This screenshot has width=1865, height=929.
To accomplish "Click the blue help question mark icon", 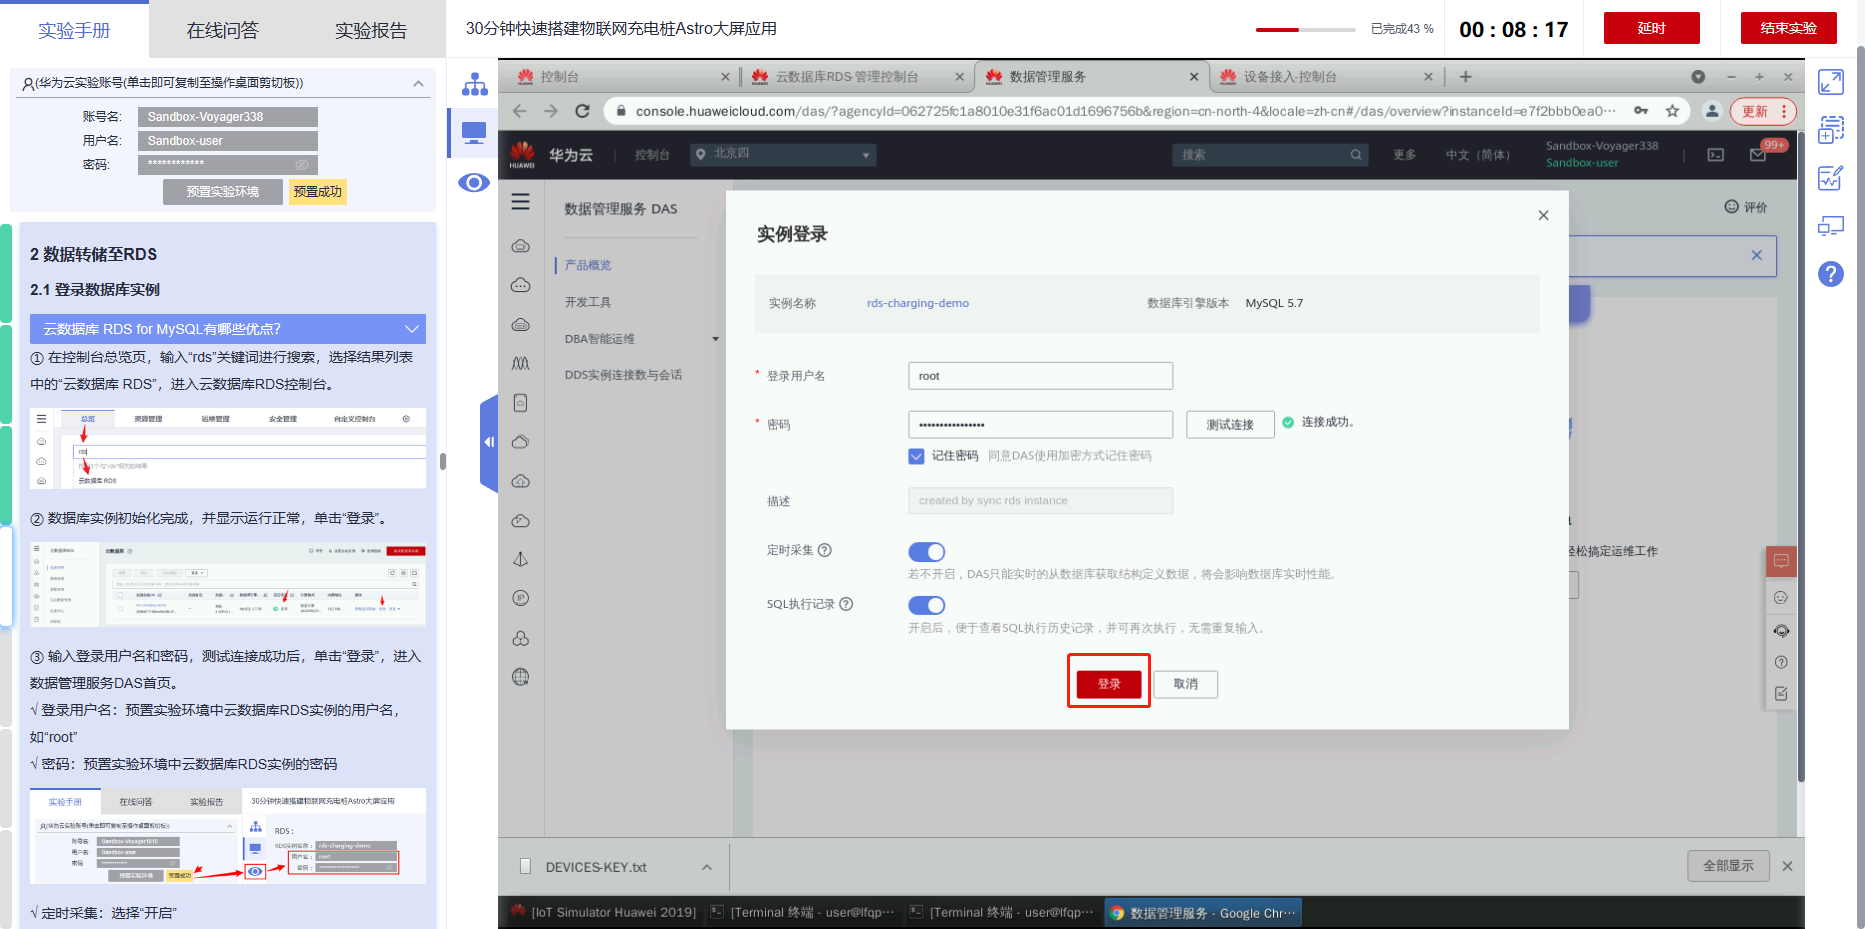I will tap(1831, 273).
